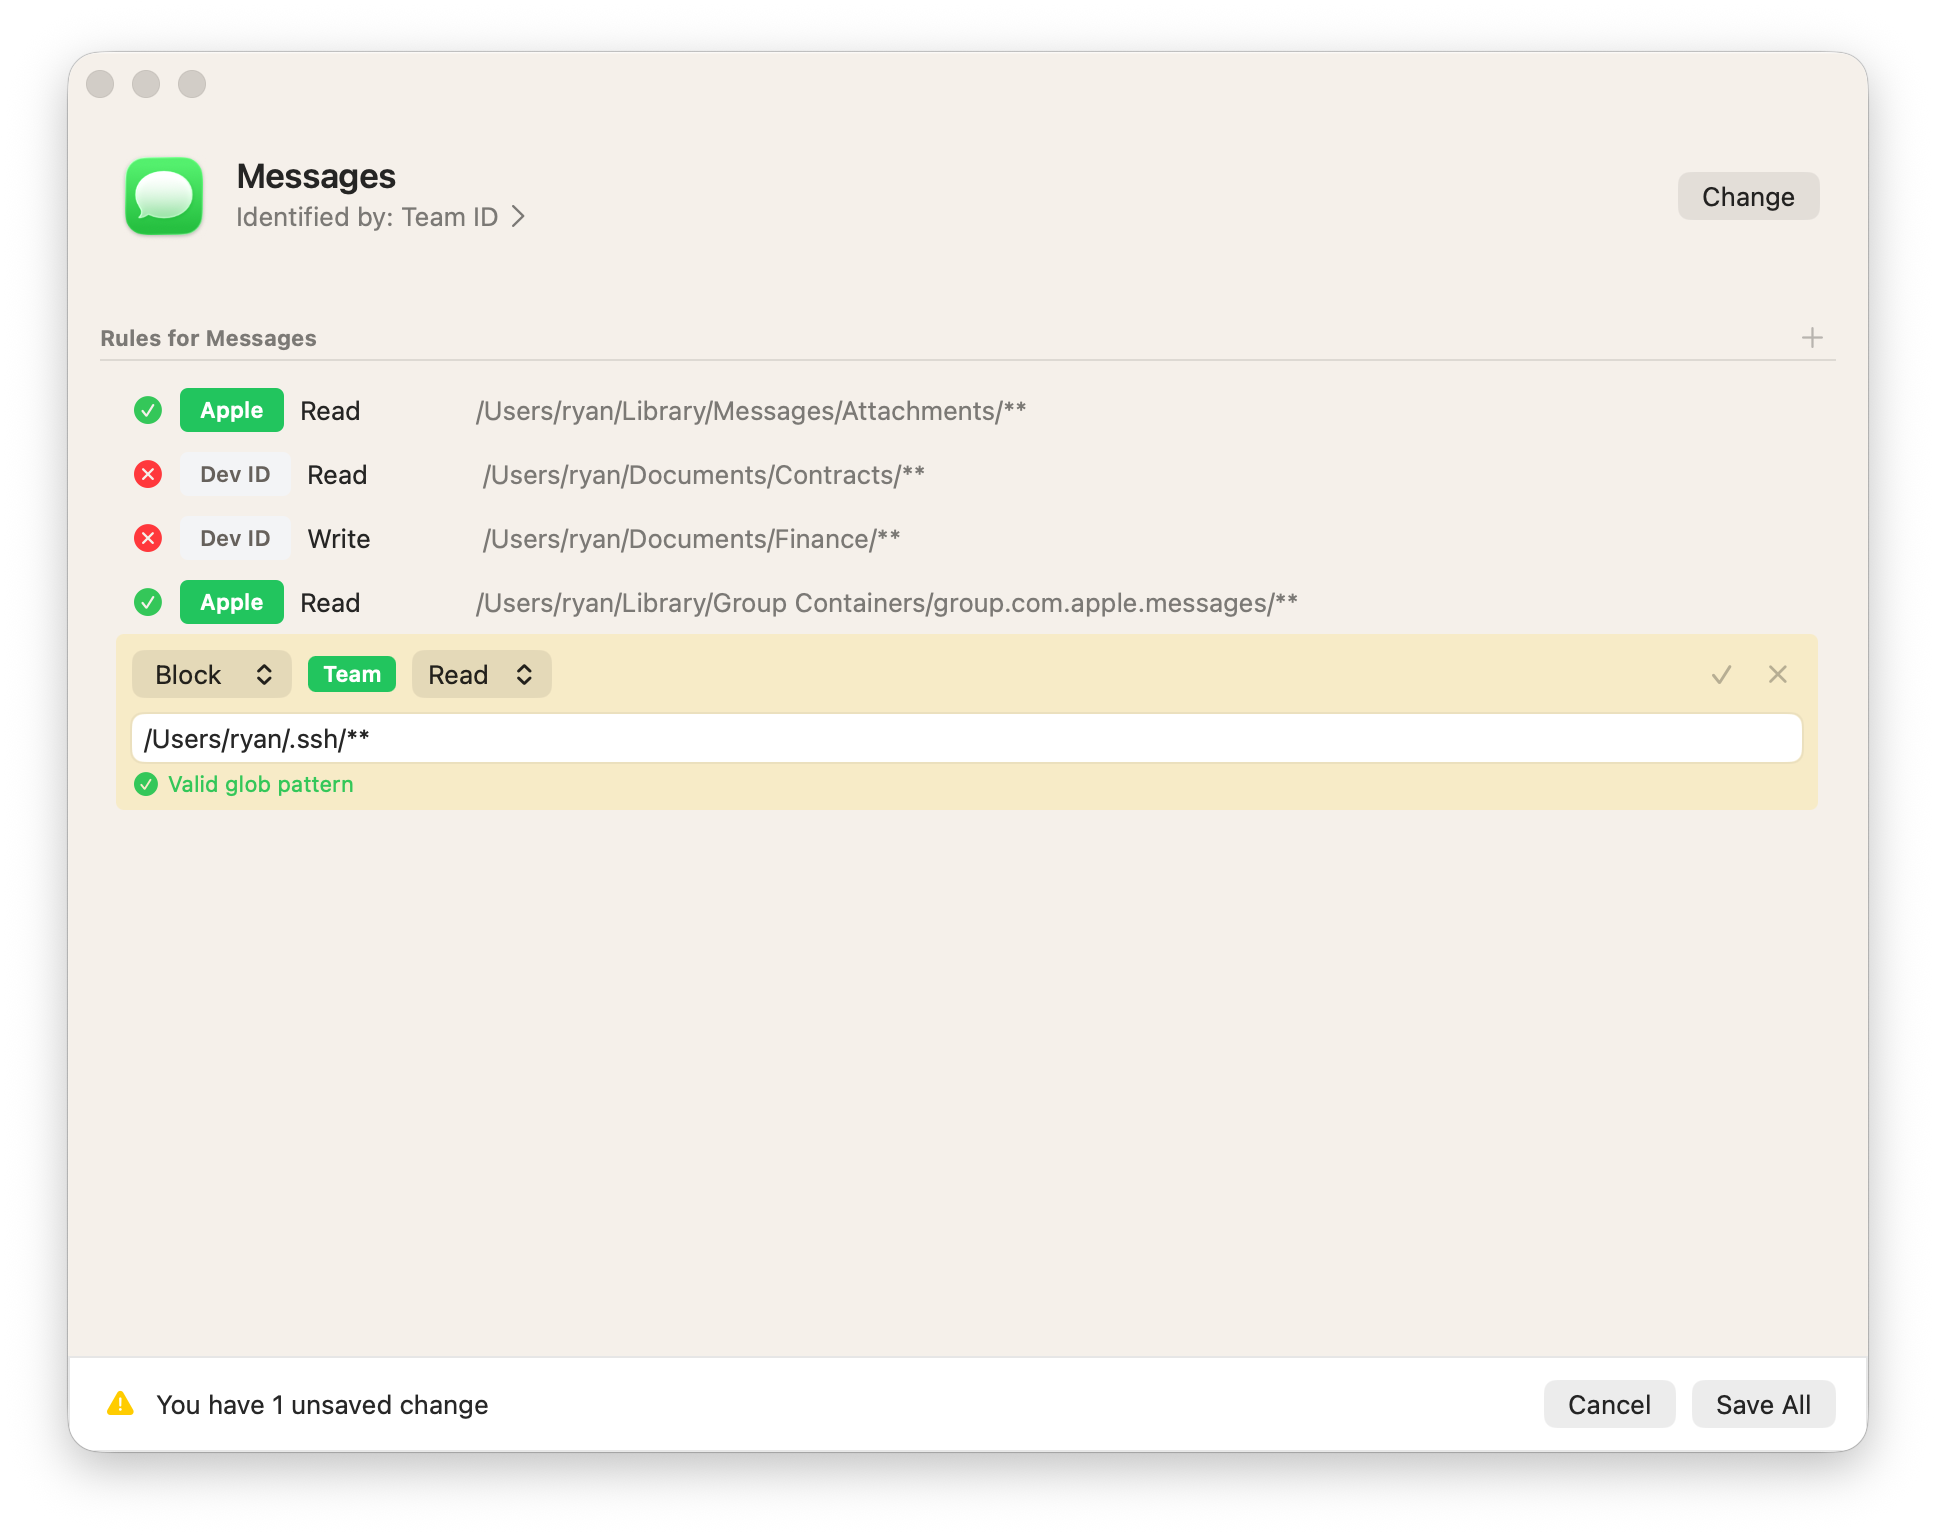
Task: Click the warning triangle near unsaved changes
Action: [121, 1404]
